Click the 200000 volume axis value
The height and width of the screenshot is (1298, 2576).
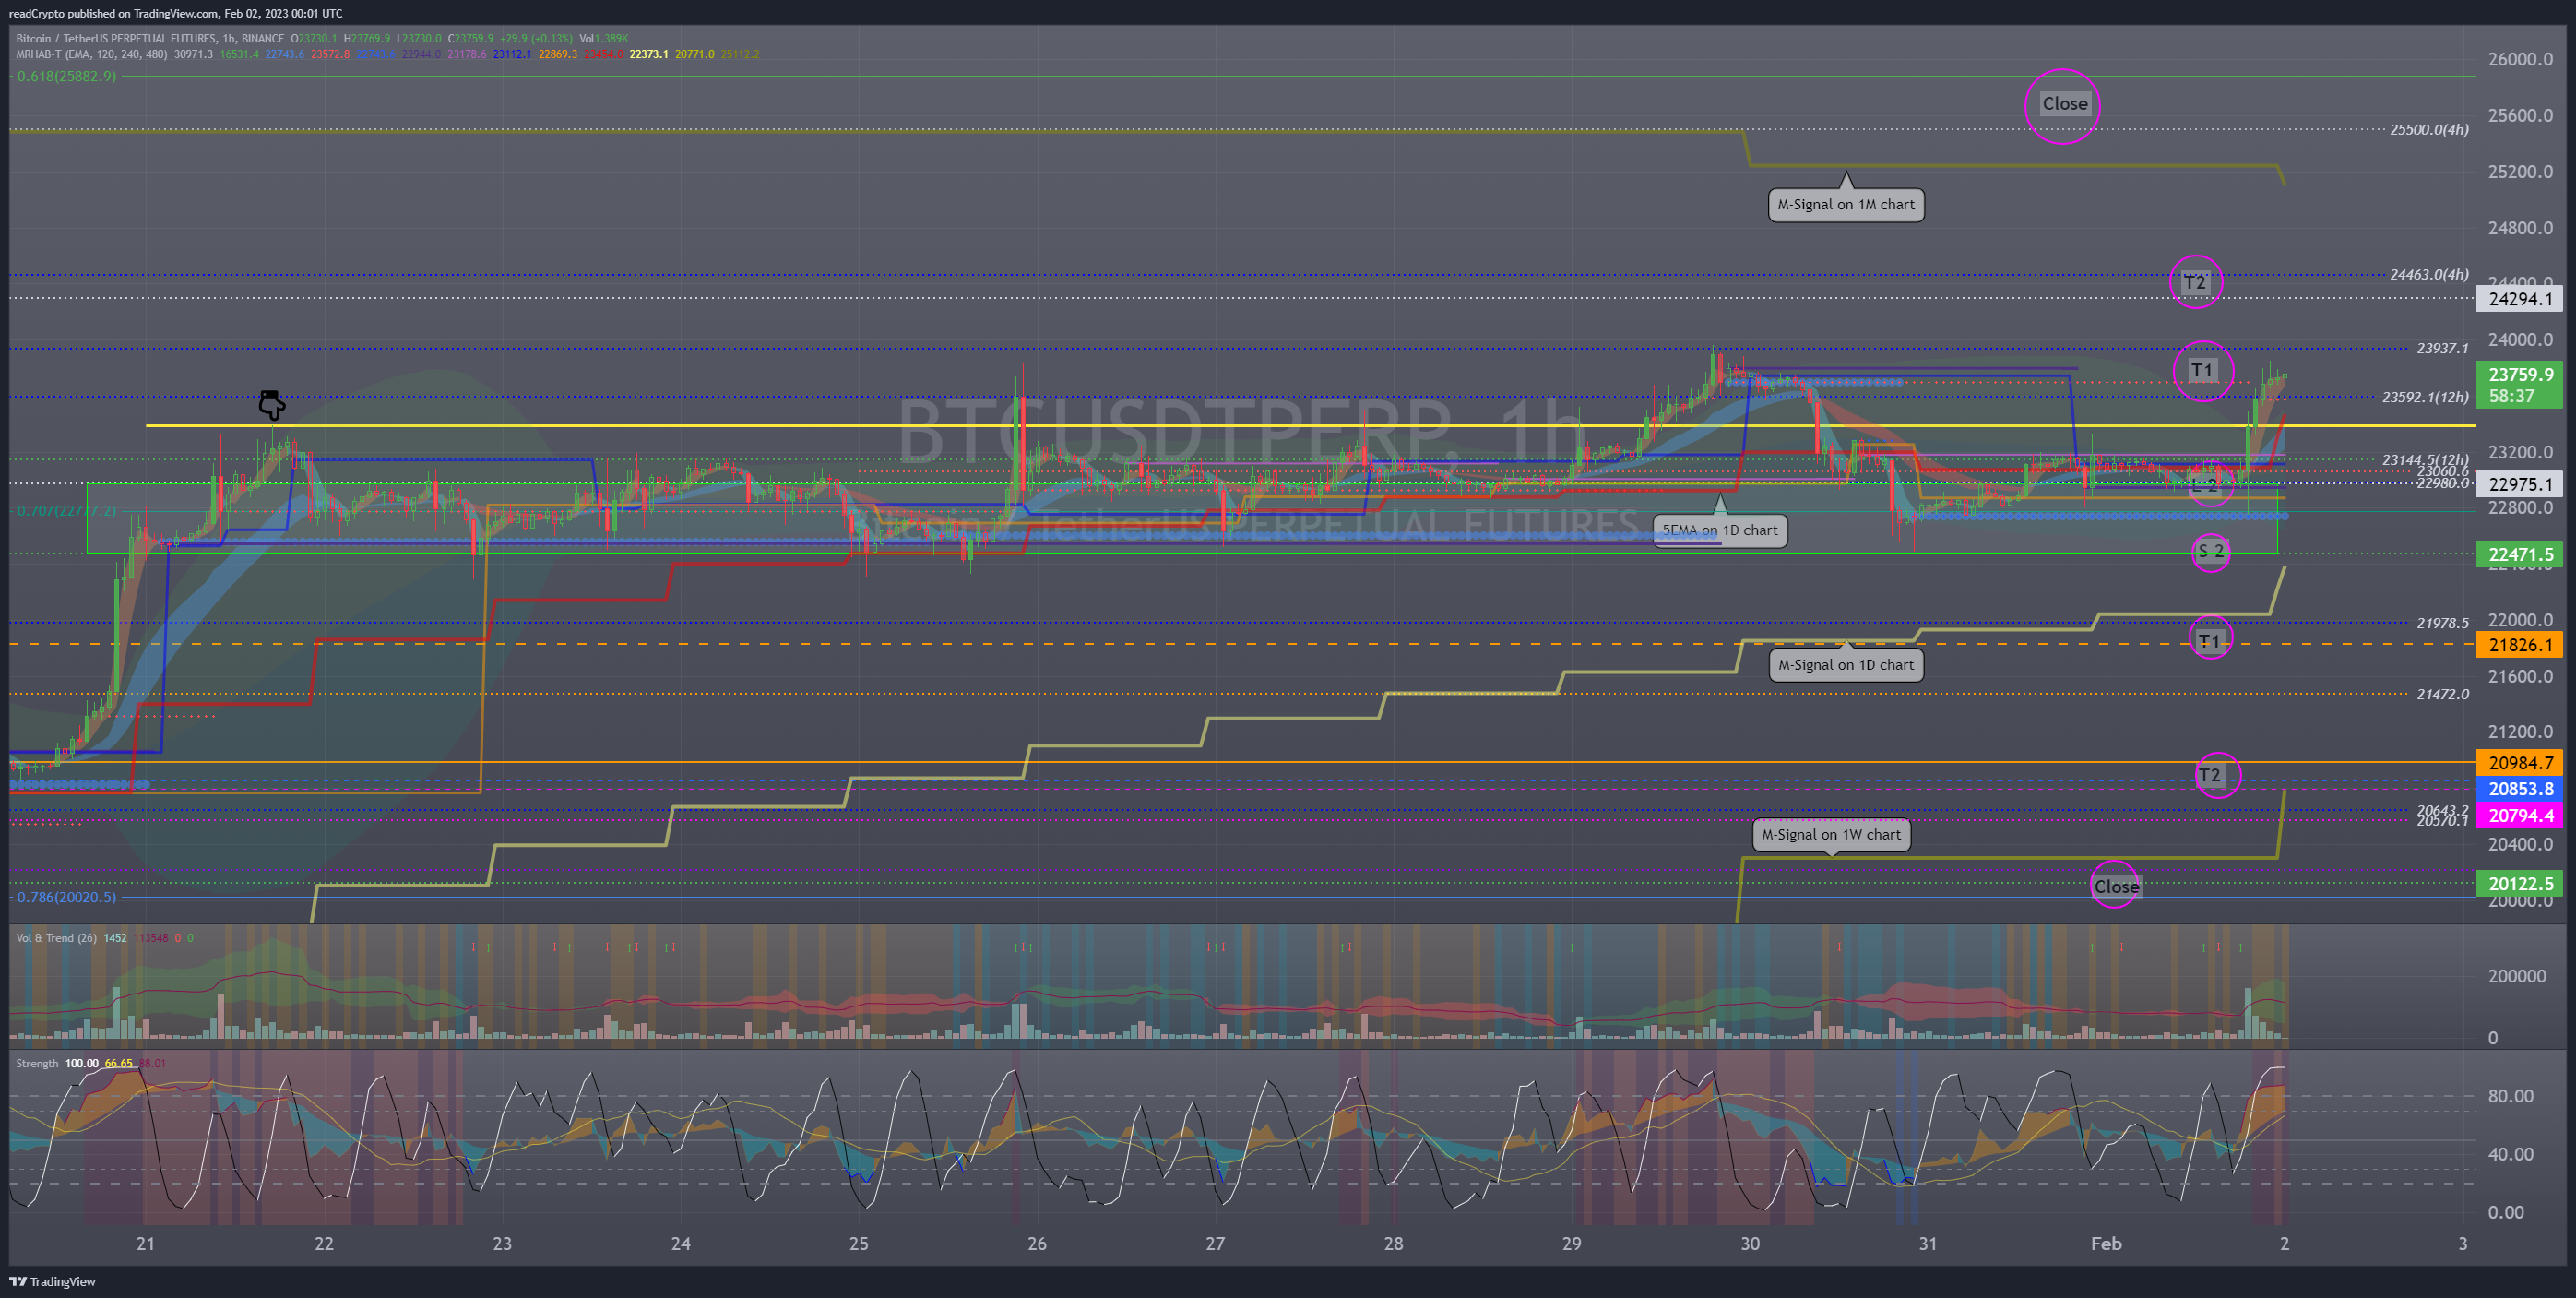(x=2516, y=975)
